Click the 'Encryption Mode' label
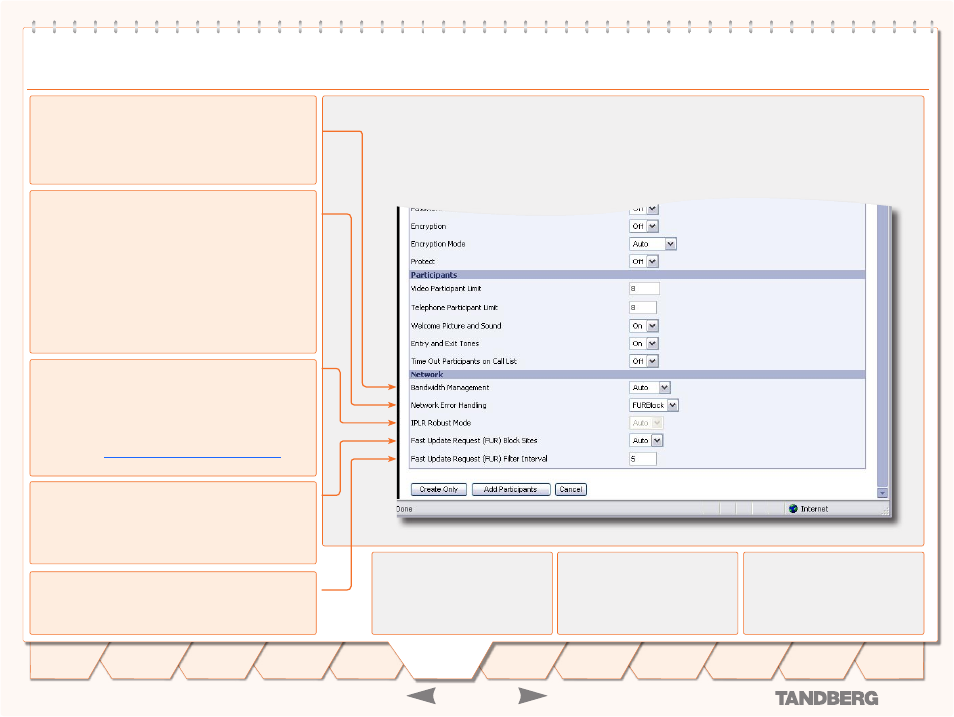This screenshot has height=717, width=954. [x=438, y=244]
